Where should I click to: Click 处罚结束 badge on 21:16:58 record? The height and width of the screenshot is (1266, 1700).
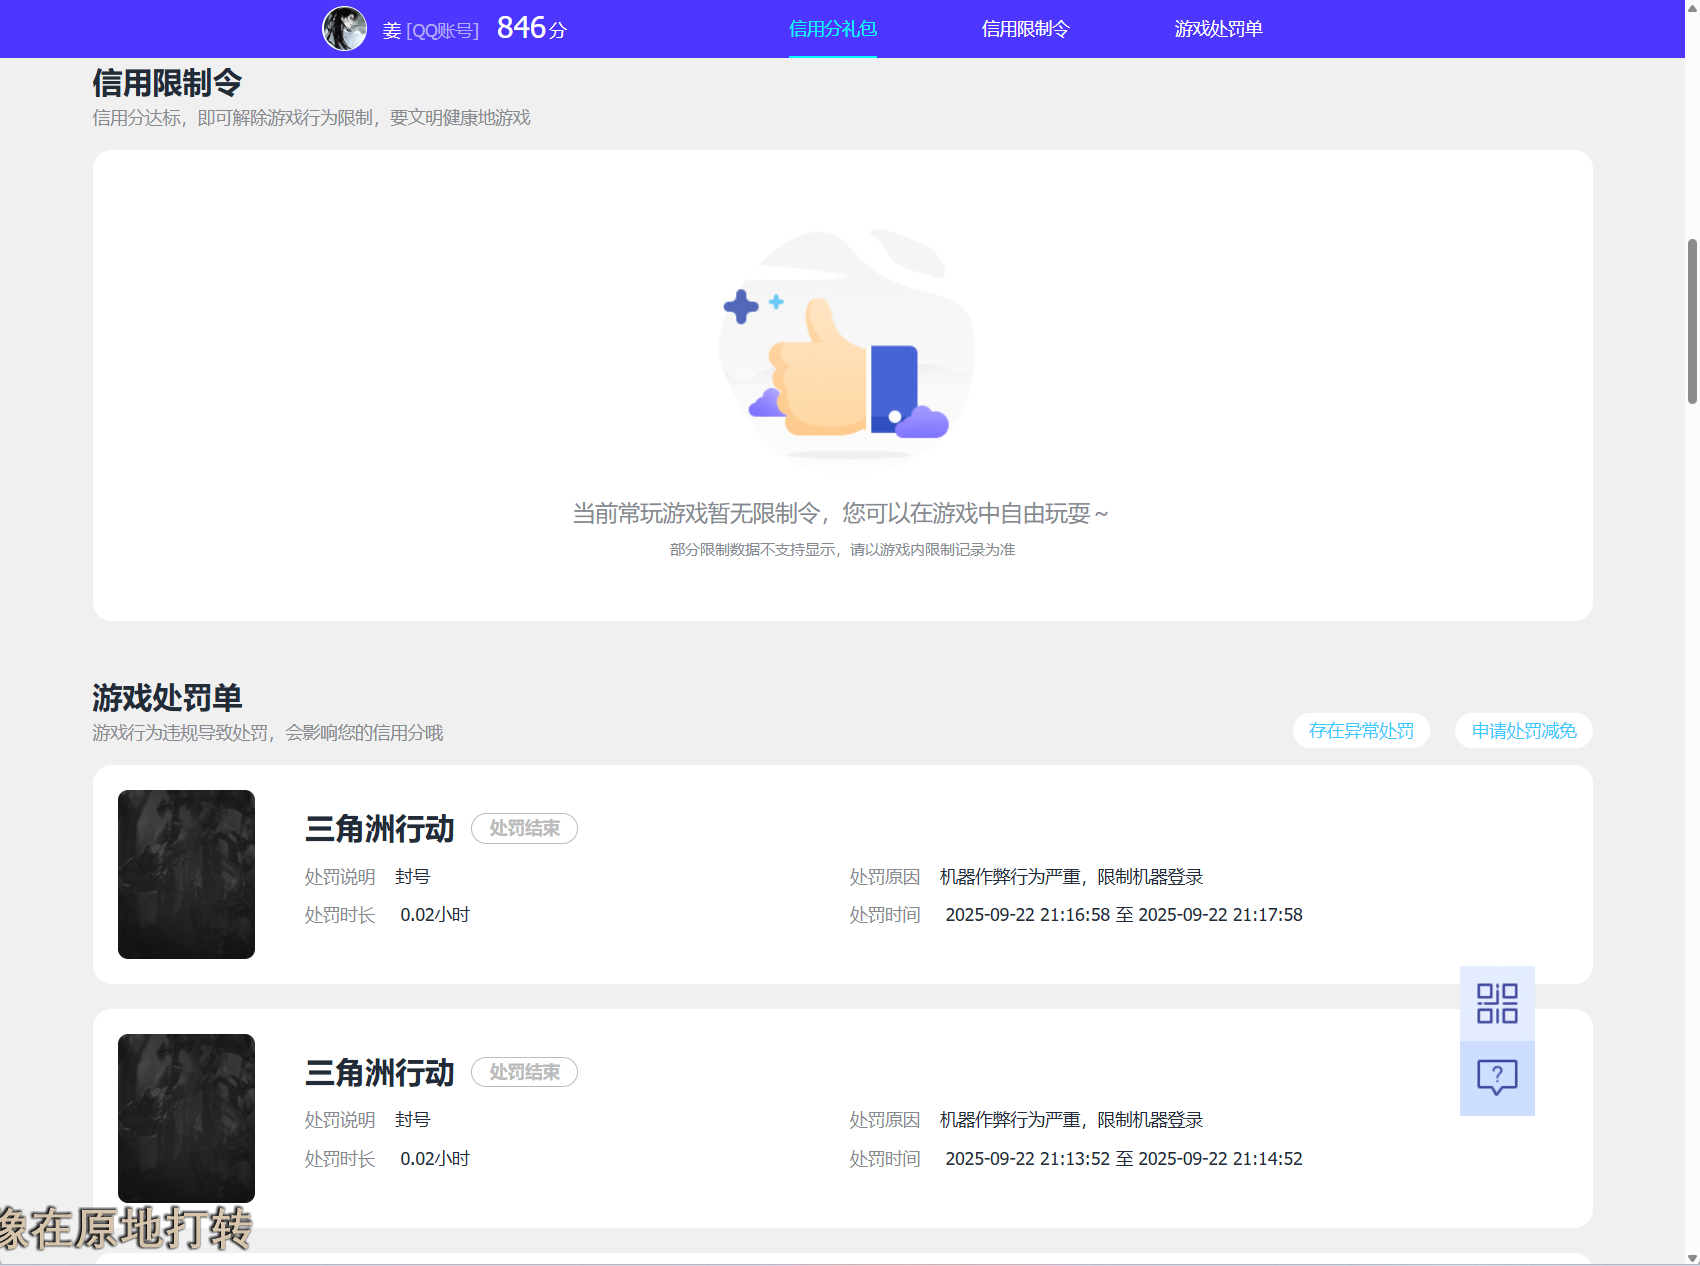click(524, 829)
